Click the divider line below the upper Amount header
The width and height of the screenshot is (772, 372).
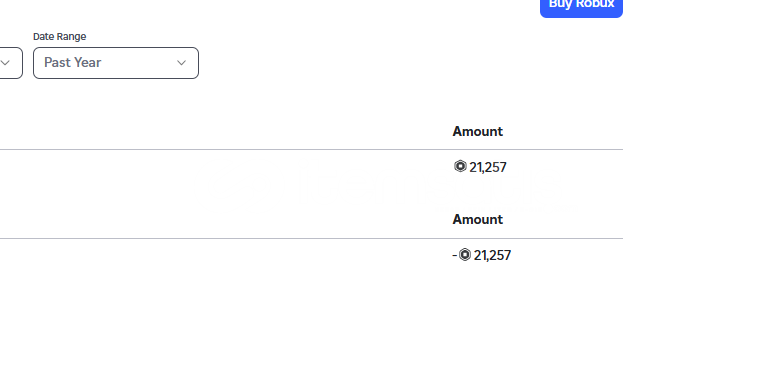pyautogui.click(x=311, y=149)
